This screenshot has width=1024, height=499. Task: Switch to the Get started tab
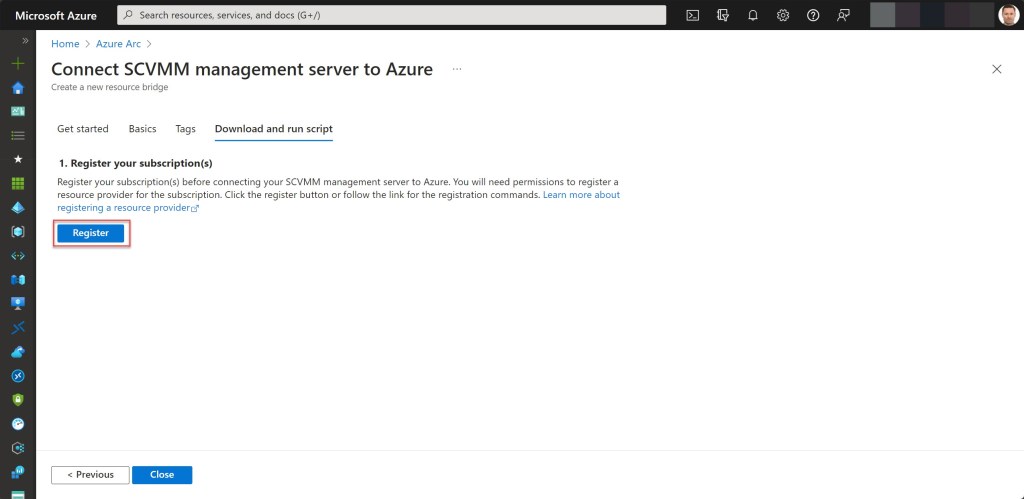(83, 129)
